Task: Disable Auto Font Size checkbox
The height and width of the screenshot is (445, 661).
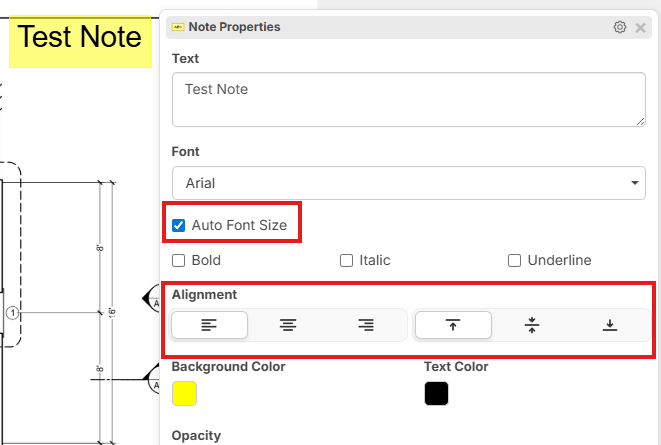Action: [x=179, y=226]
